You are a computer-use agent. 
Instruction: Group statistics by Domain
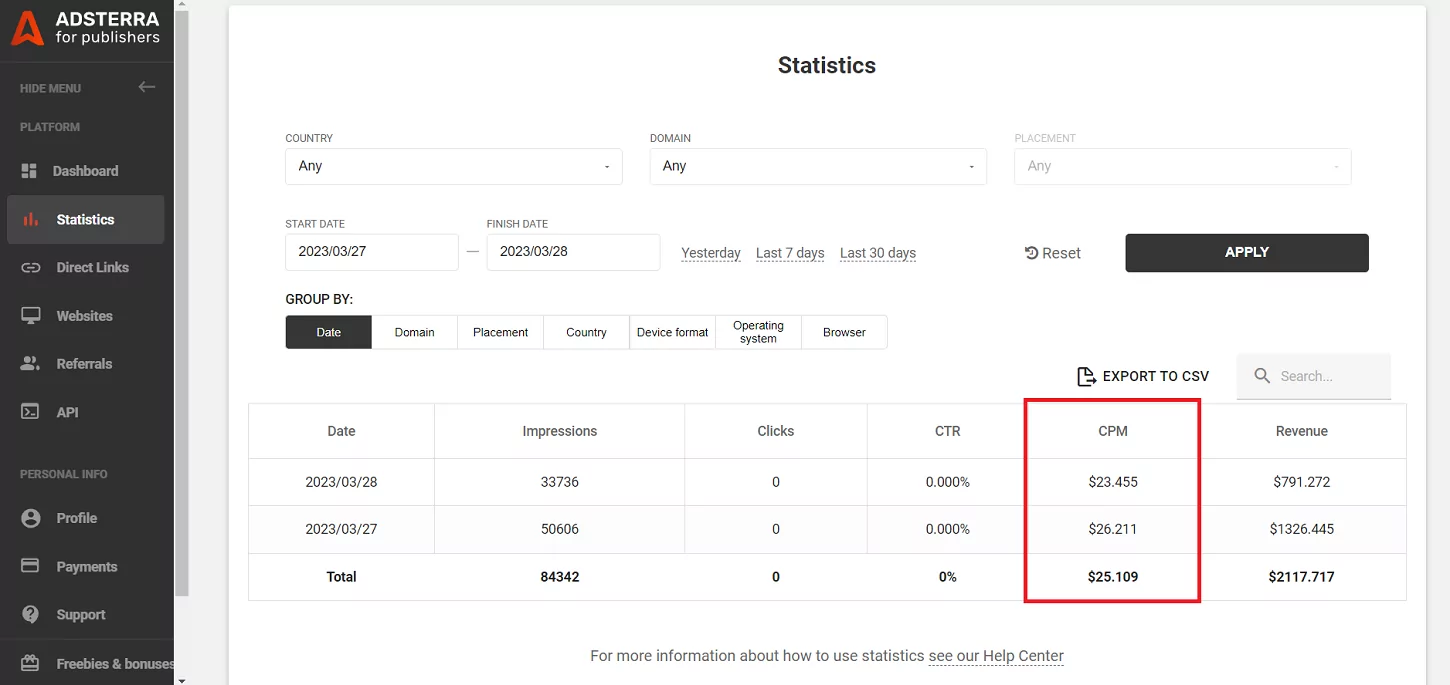coord(414,332)
